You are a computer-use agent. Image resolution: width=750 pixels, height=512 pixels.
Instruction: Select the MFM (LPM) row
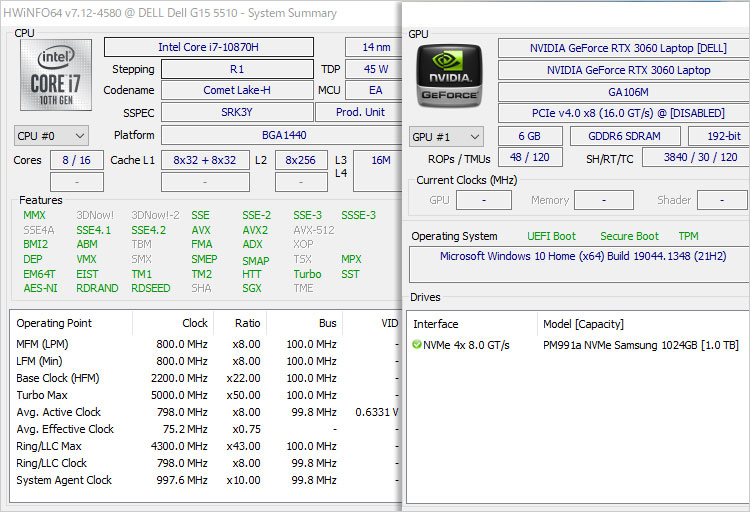click(207, 345)
